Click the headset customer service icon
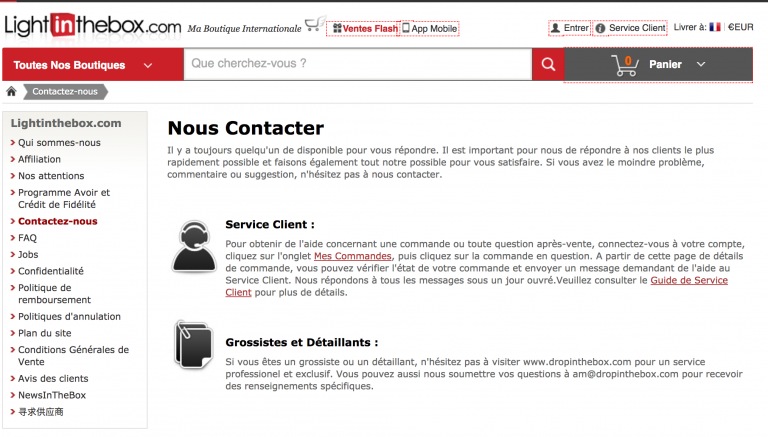The height and width of the screenshot is (437, 768). (x=194, y=246)
